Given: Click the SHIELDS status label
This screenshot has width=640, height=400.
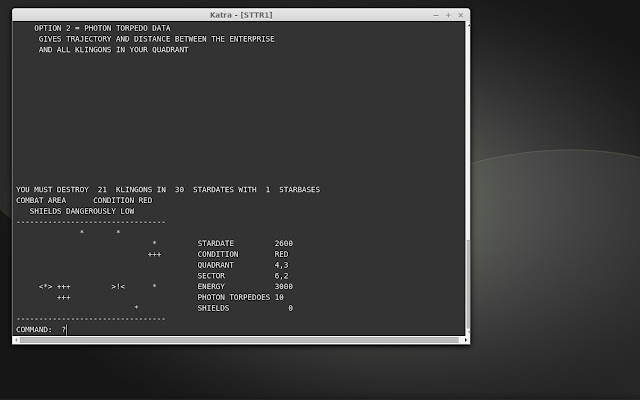Looking at the screenshot, I should [x=213, y=308].
